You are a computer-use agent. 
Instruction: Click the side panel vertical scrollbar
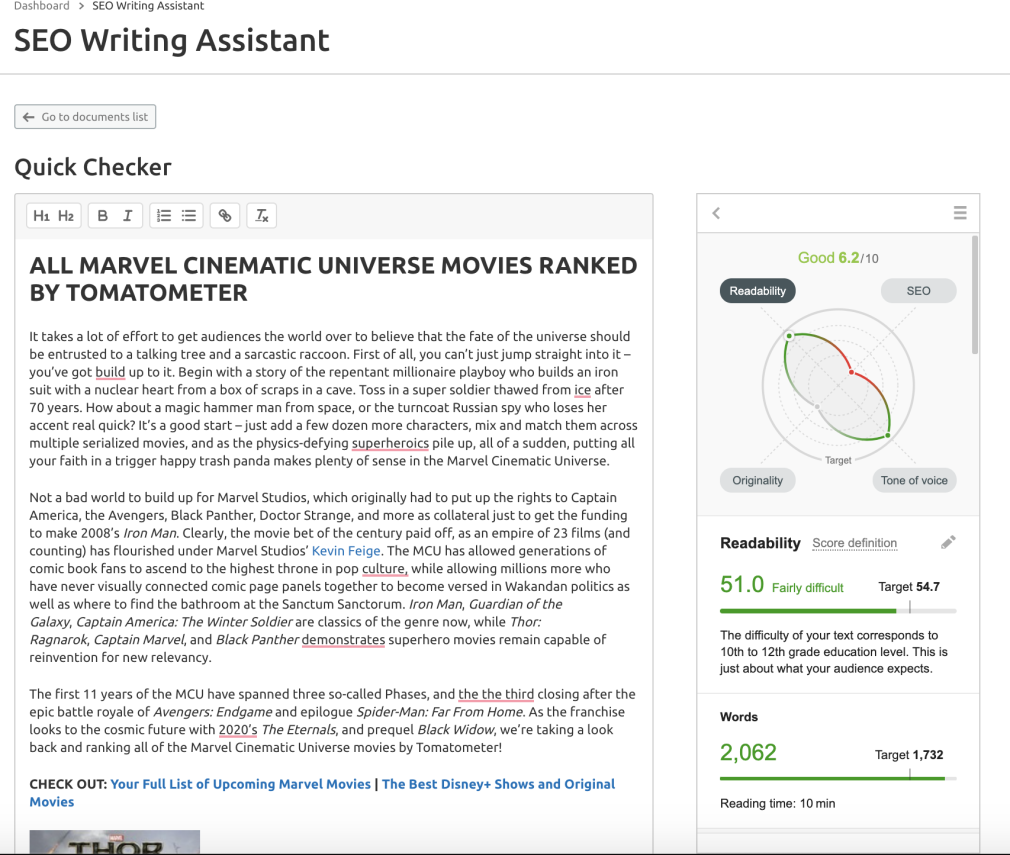(975, 294)
